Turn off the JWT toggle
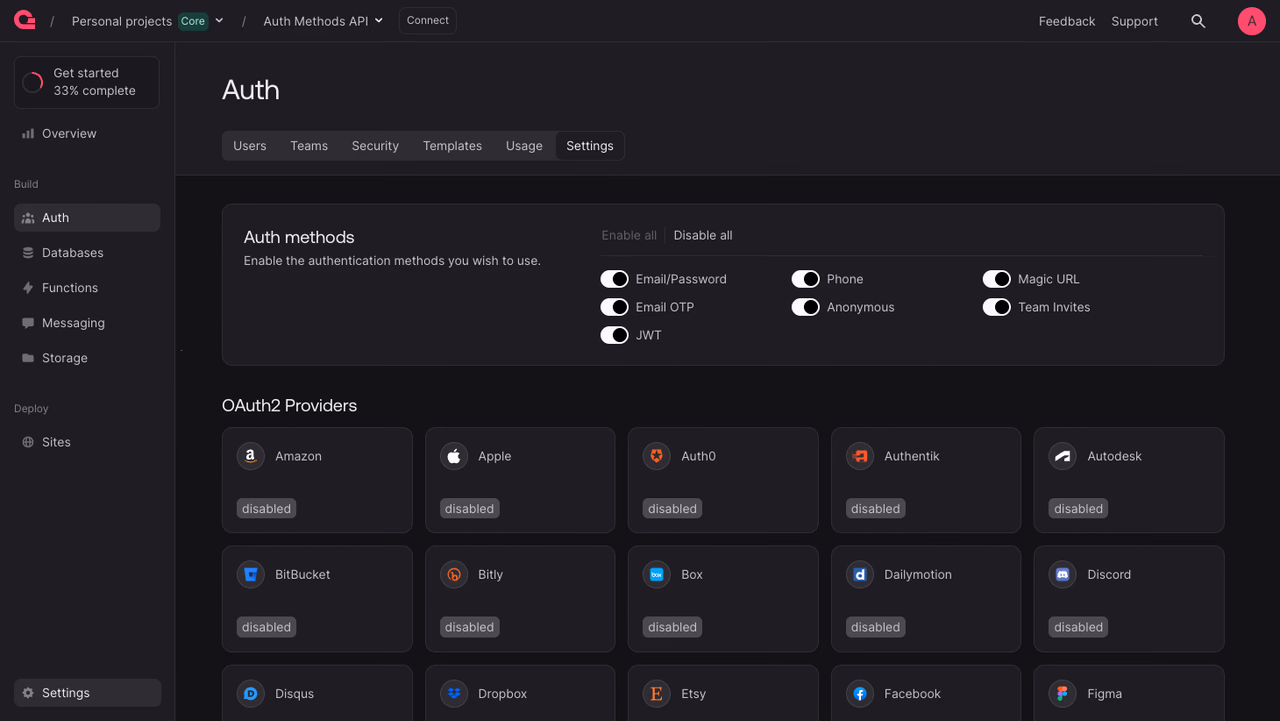Viewport: 1280px width, 721px height. 614,335
